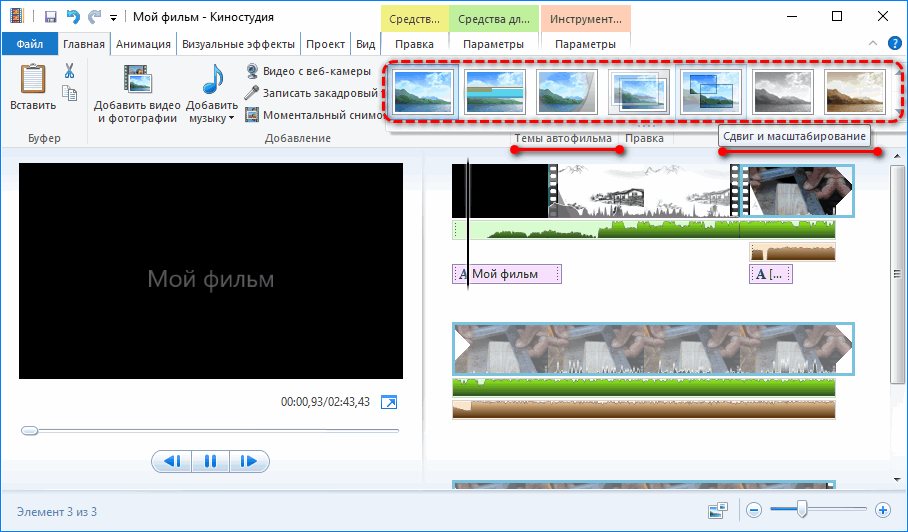
Task: Collapse the ribbon using the chevron
Action: pyautogui.click(x=873, y=44)
